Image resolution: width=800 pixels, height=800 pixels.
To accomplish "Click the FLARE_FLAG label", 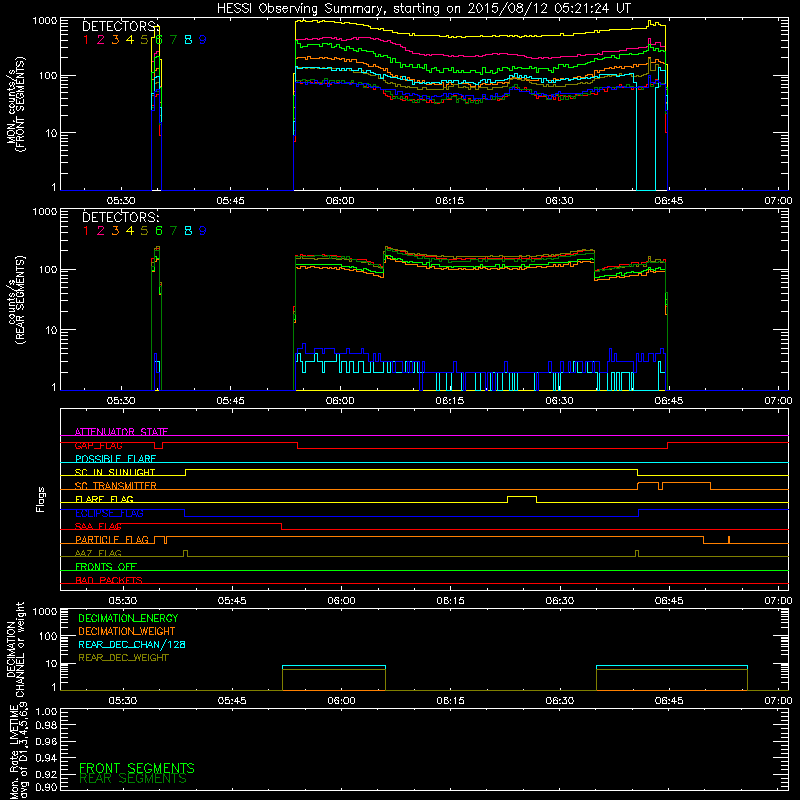I will point(104,499).
